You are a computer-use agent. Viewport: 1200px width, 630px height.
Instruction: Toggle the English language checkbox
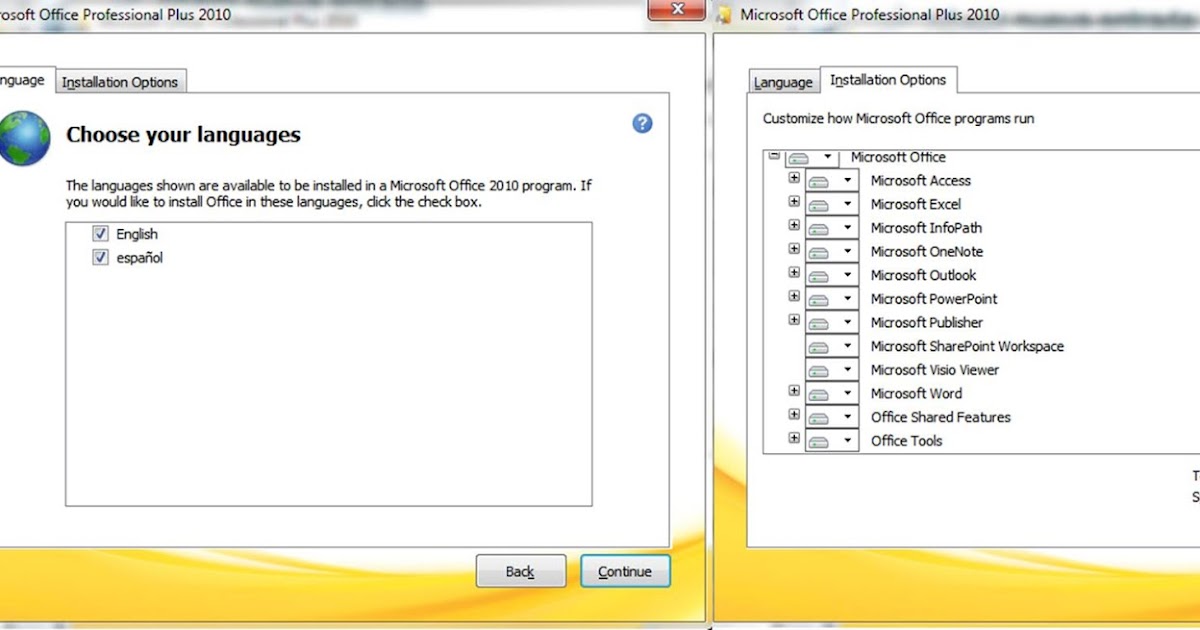(100, 233)
